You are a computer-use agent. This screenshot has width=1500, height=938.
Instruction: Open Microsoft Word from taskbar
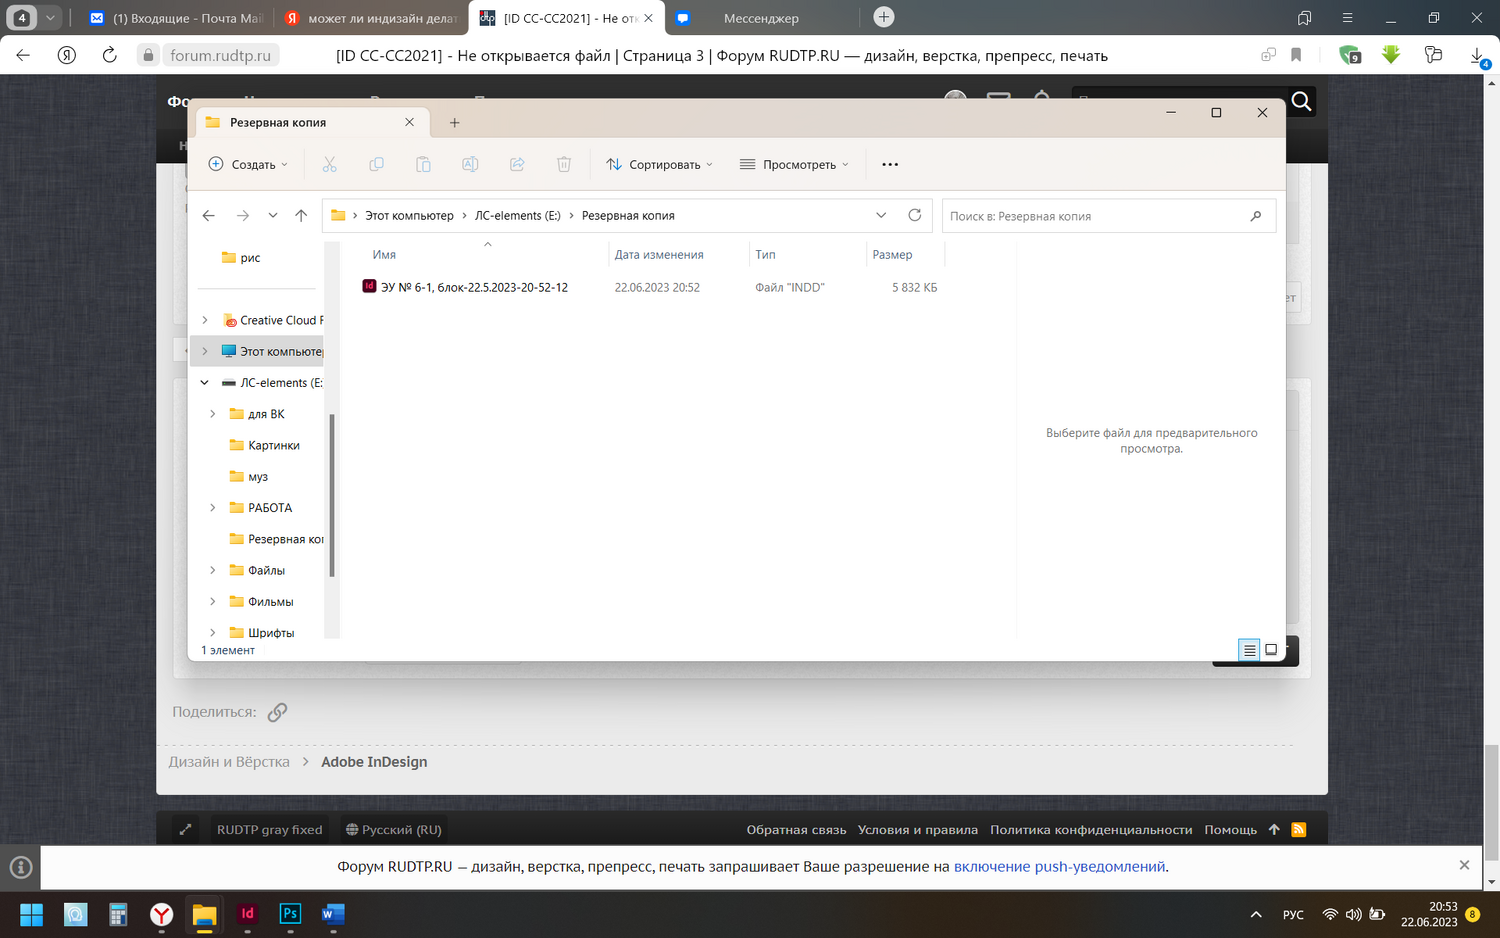click(333, 914)
